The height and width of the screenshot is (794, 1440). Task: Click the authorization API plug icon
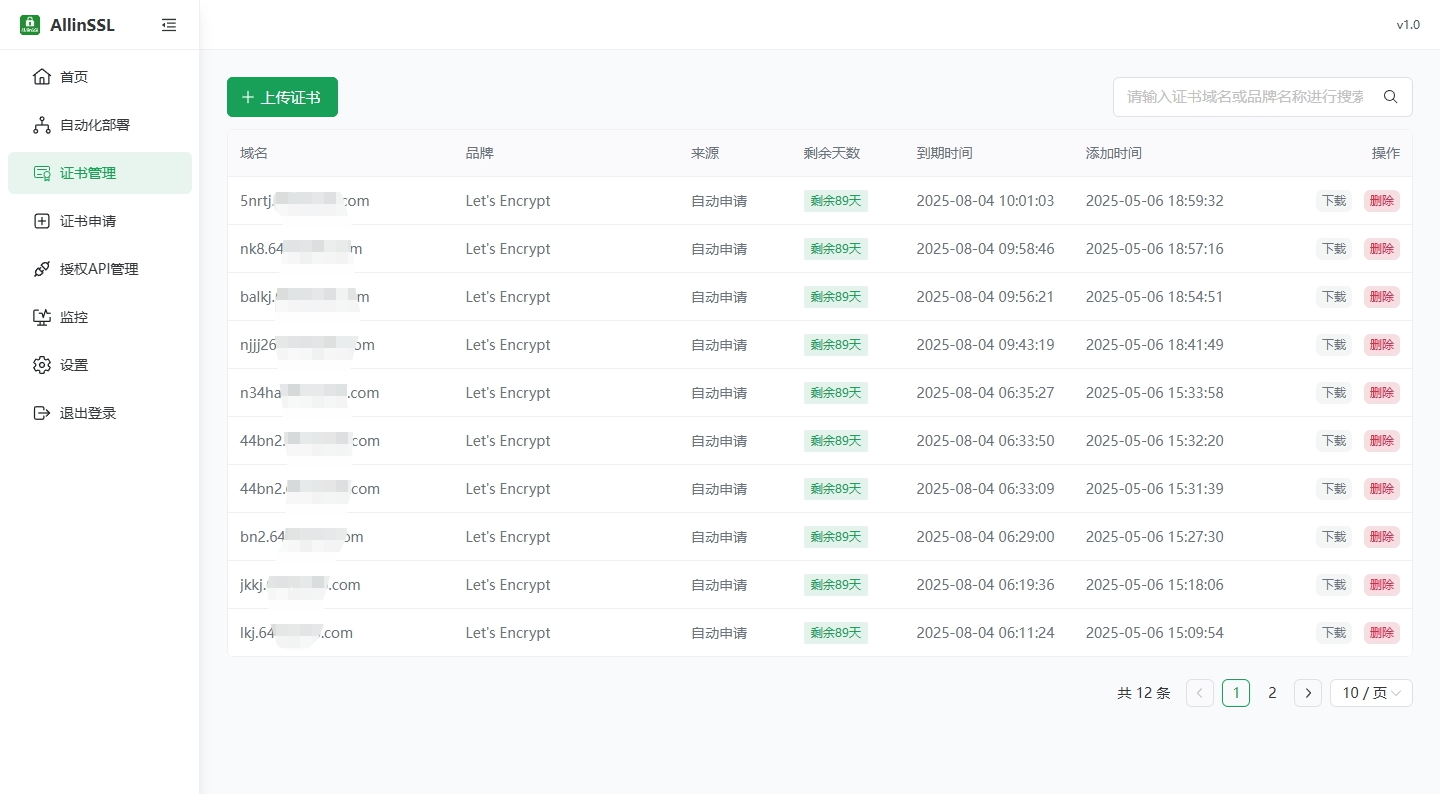coord(42,269)
